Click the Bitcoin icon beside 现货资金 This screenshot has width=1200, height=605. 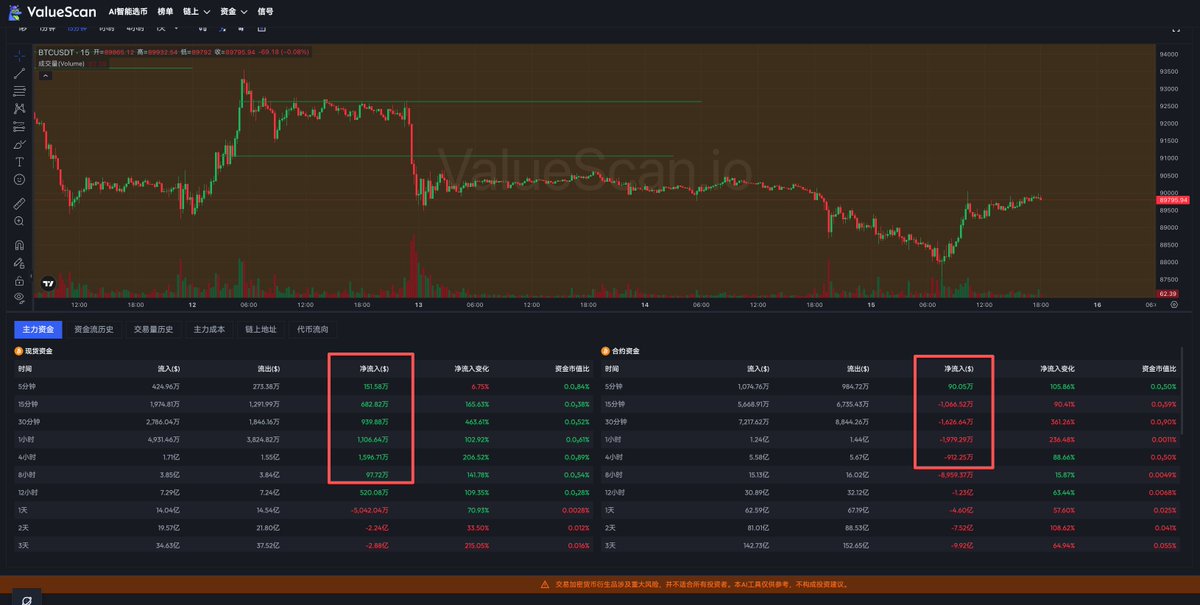(x=18, y=352)
